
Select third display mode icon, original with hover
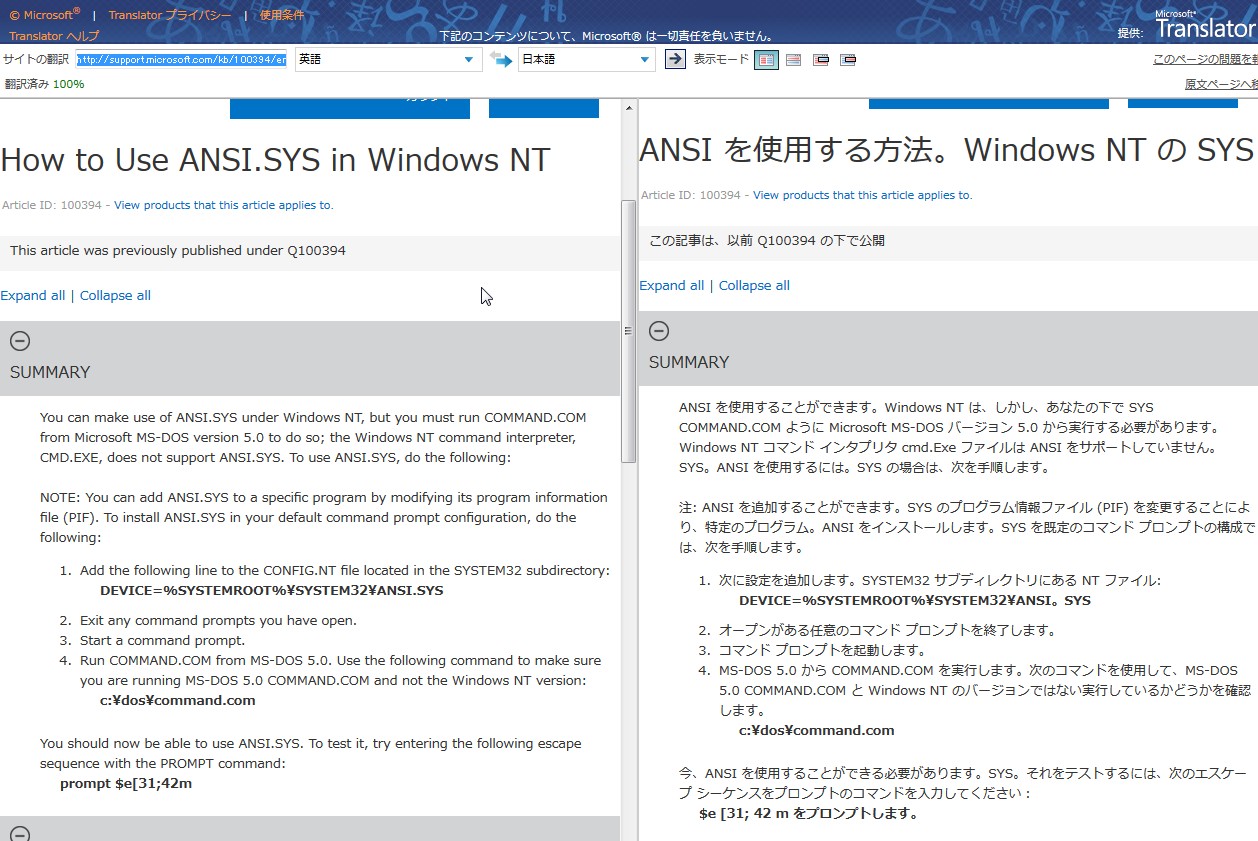[x=821, y=59]
